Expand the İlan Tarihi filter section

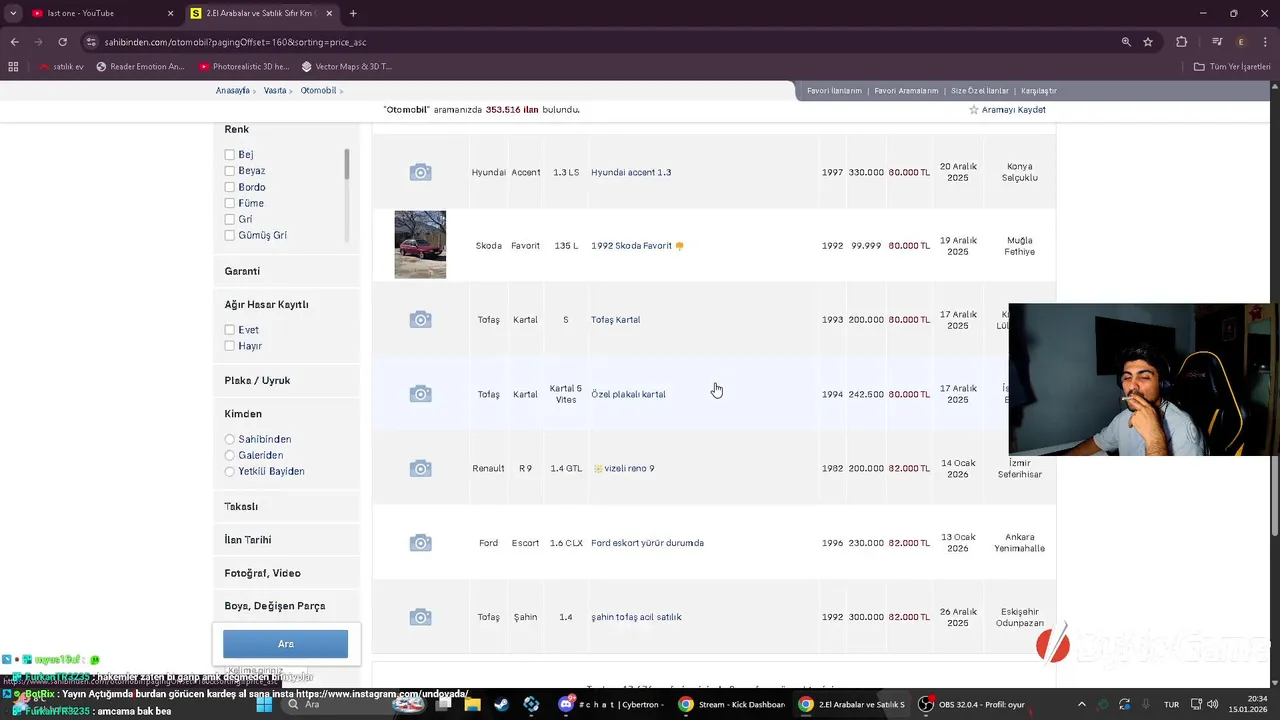[286, 539]
